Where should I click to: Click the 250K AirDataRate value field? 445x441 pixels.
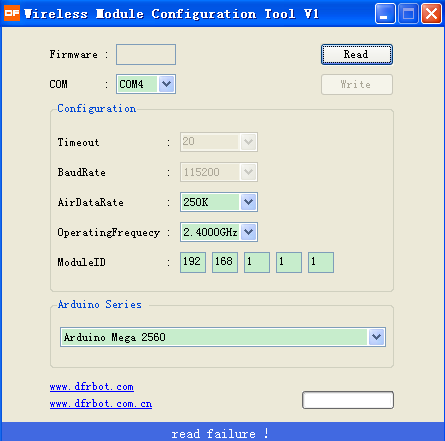[210, 202]
